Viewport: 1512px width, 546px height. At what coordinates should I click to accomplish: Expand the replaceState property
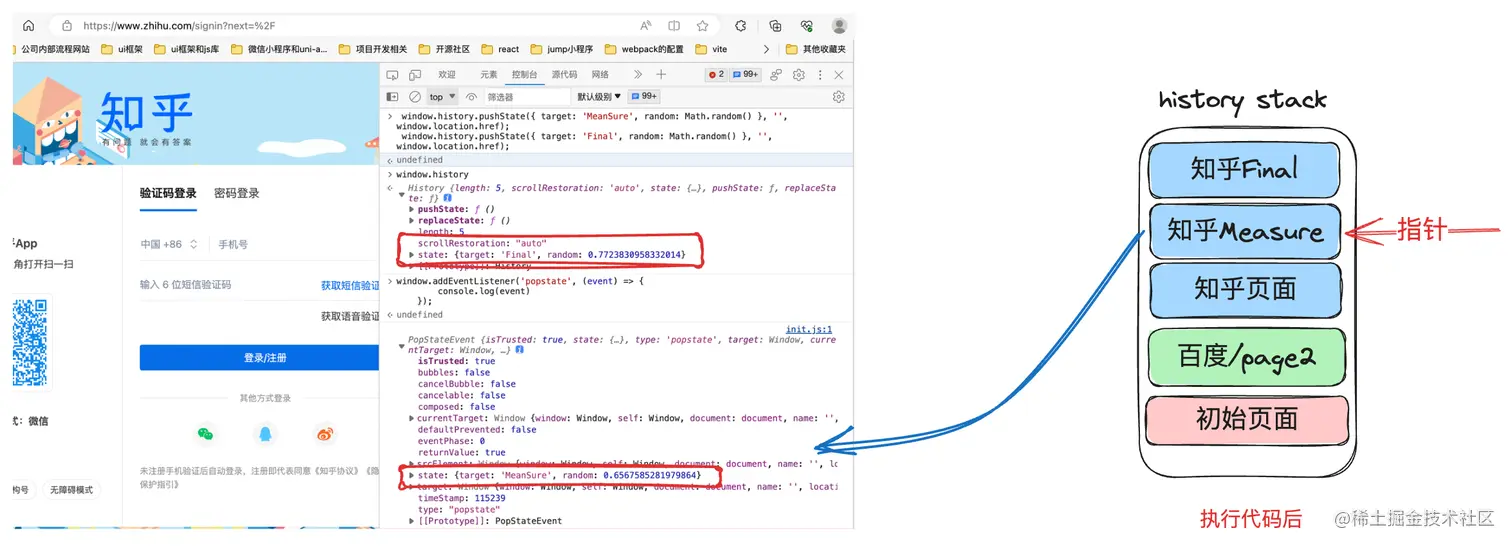click(x=412, y=220)
